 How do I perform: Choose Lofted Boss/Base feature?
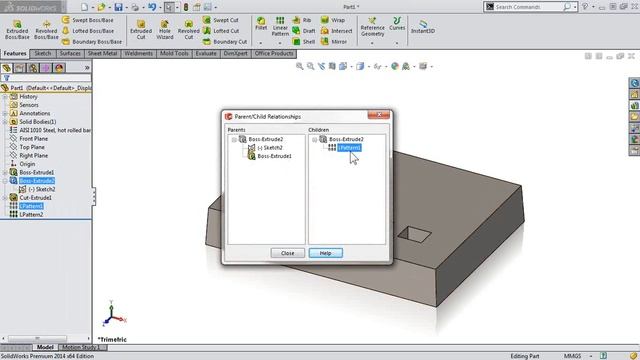pyautogui.click(x=88, y=31)
